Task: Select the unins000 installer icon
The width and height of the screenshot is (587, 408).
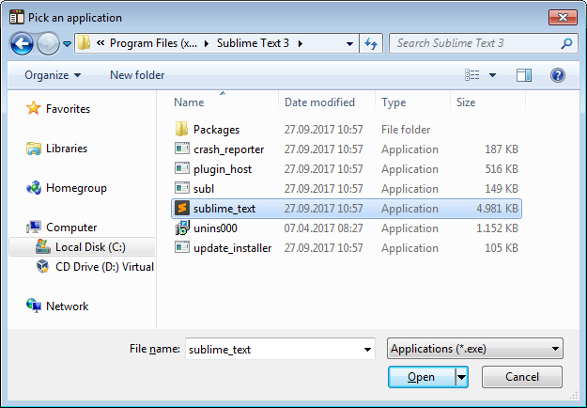Action: point(182,228)
